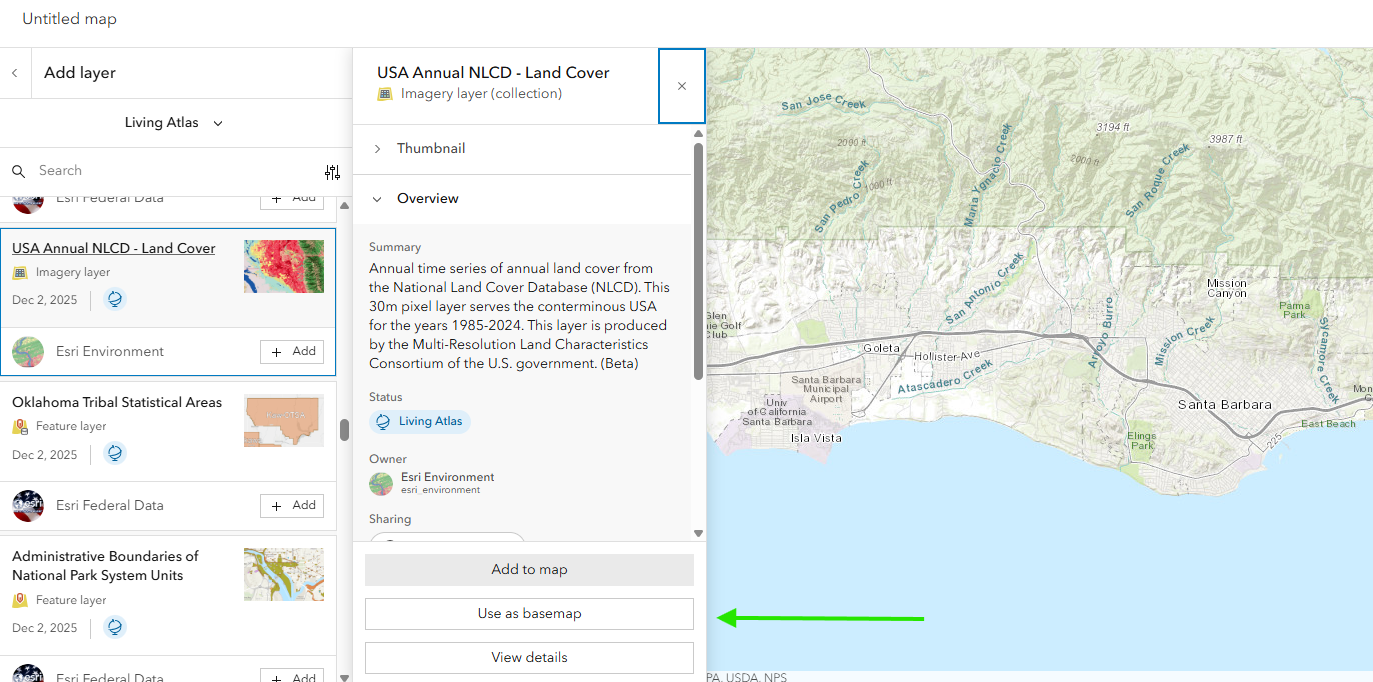Viewport: 1373px width, 682px height.
Task: Click the Living Atlas badge on USA Annual NLCD card
Action: pos(115,300)
